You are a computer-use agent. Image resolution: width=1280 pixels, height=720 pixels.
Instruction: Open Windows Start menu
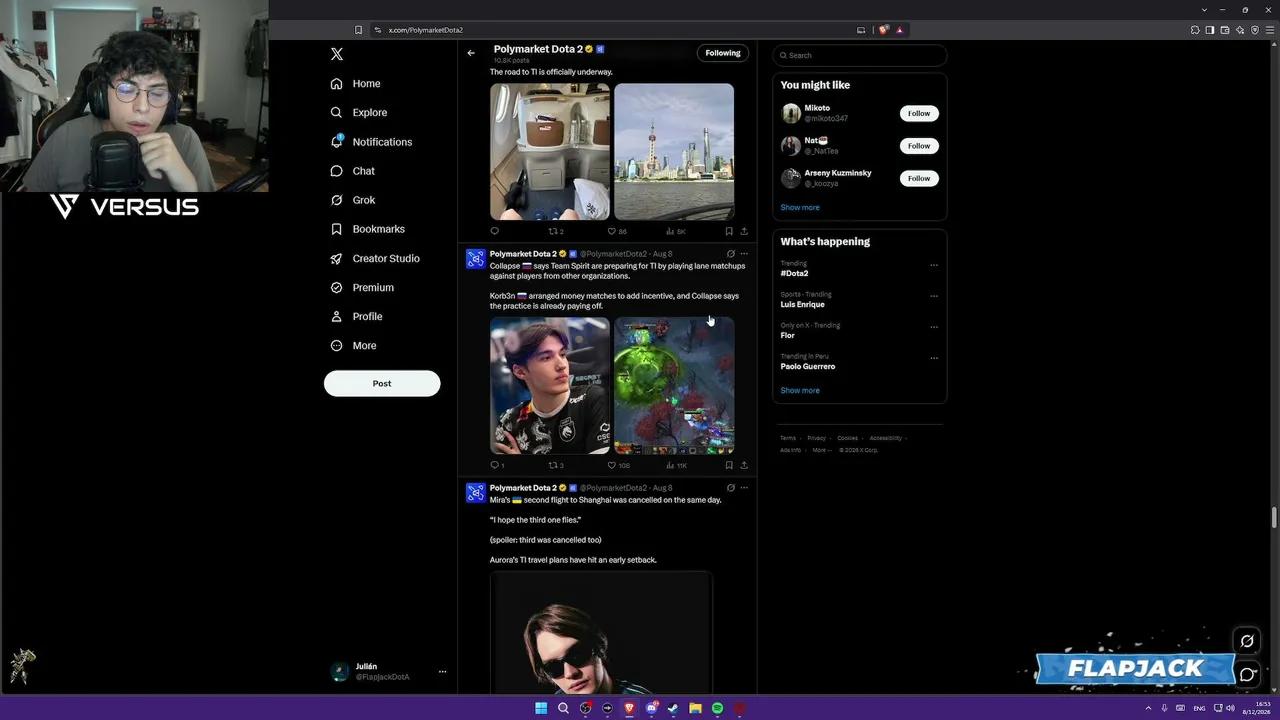click(x=541, y=708)
